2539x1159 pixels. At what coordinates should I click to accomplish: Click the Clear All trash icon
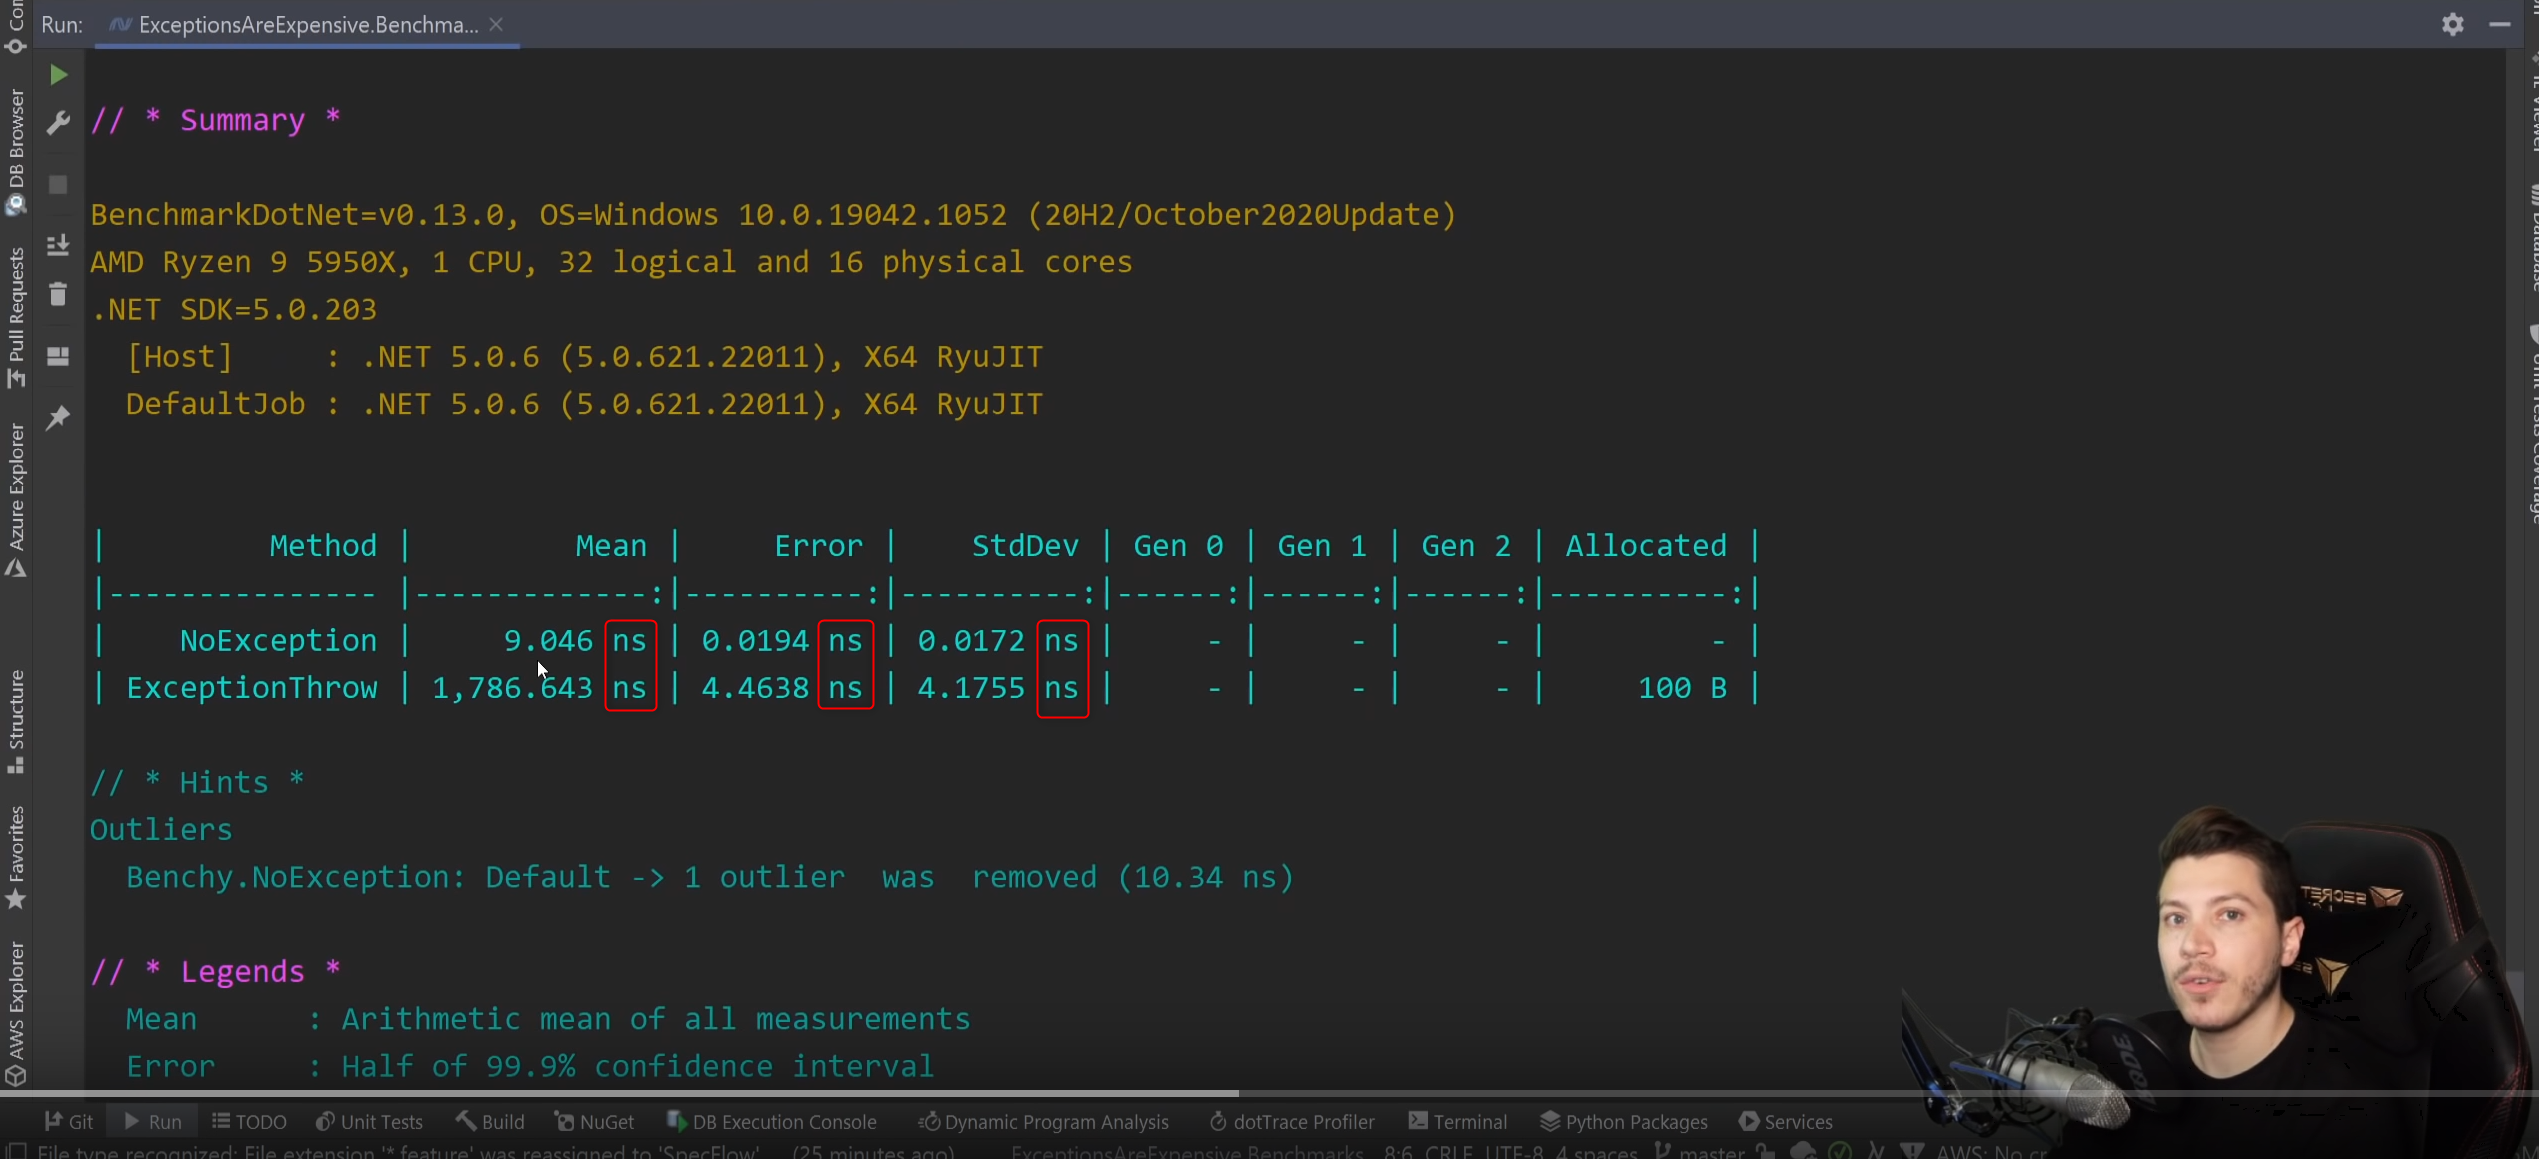pos(58,294)
